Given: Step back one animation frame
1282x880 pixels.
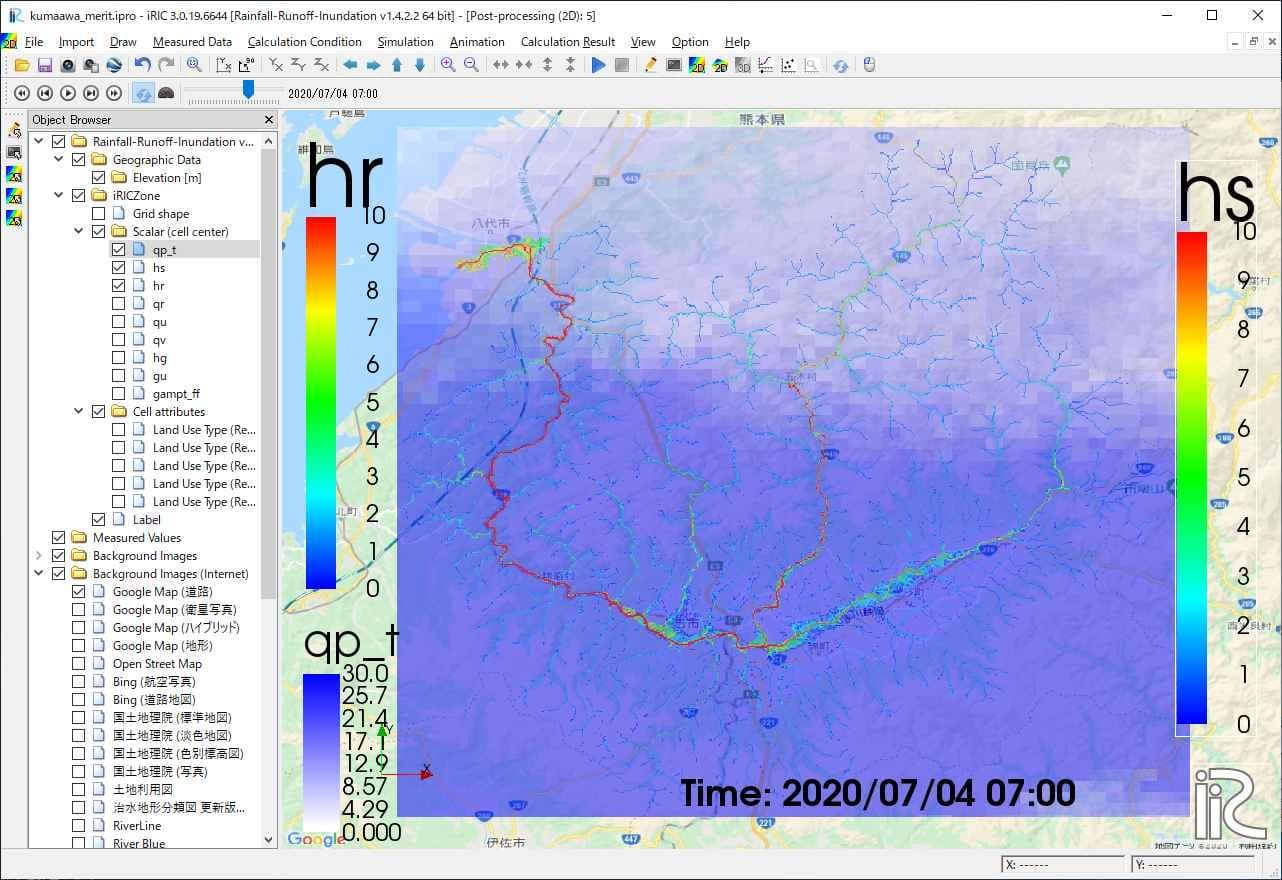Looking at the screenshot, I should (44, 93).
